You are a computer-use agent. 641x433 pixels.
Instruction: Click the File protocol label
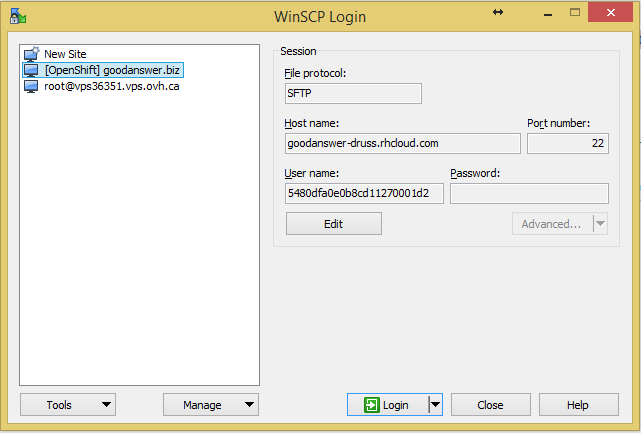tap(315, 74)
